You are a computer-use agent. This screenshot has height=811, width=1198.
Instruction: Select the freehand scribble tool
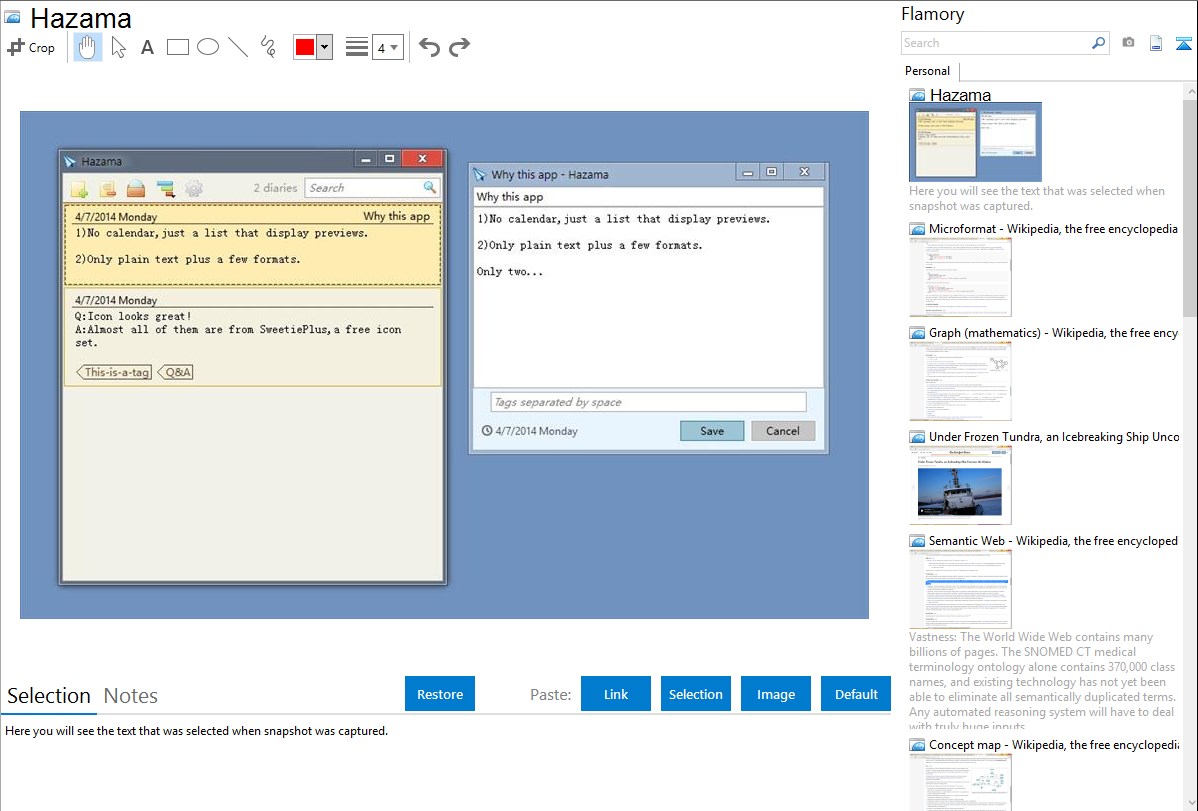268,47
